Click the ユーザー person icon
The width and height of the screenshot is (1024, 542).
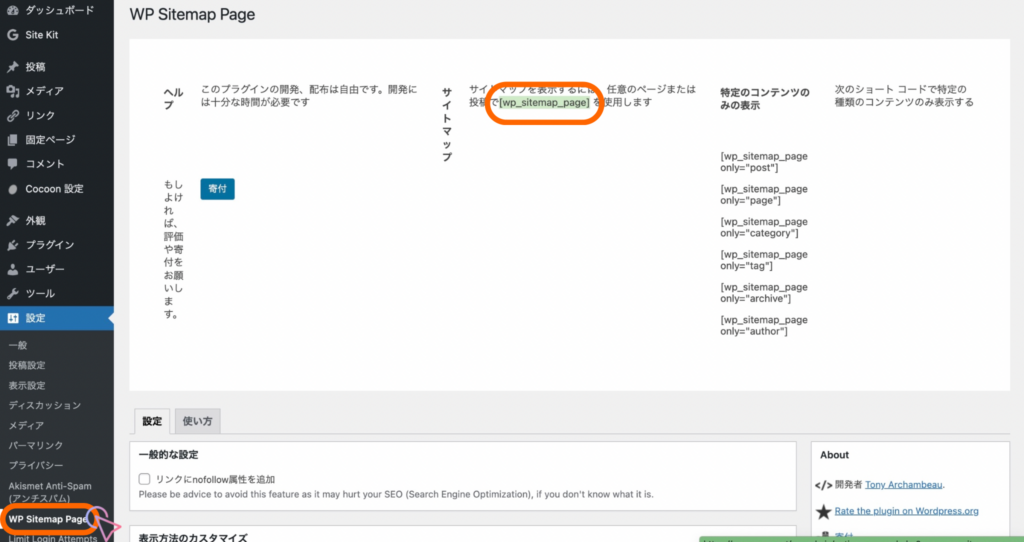(12, 269)
